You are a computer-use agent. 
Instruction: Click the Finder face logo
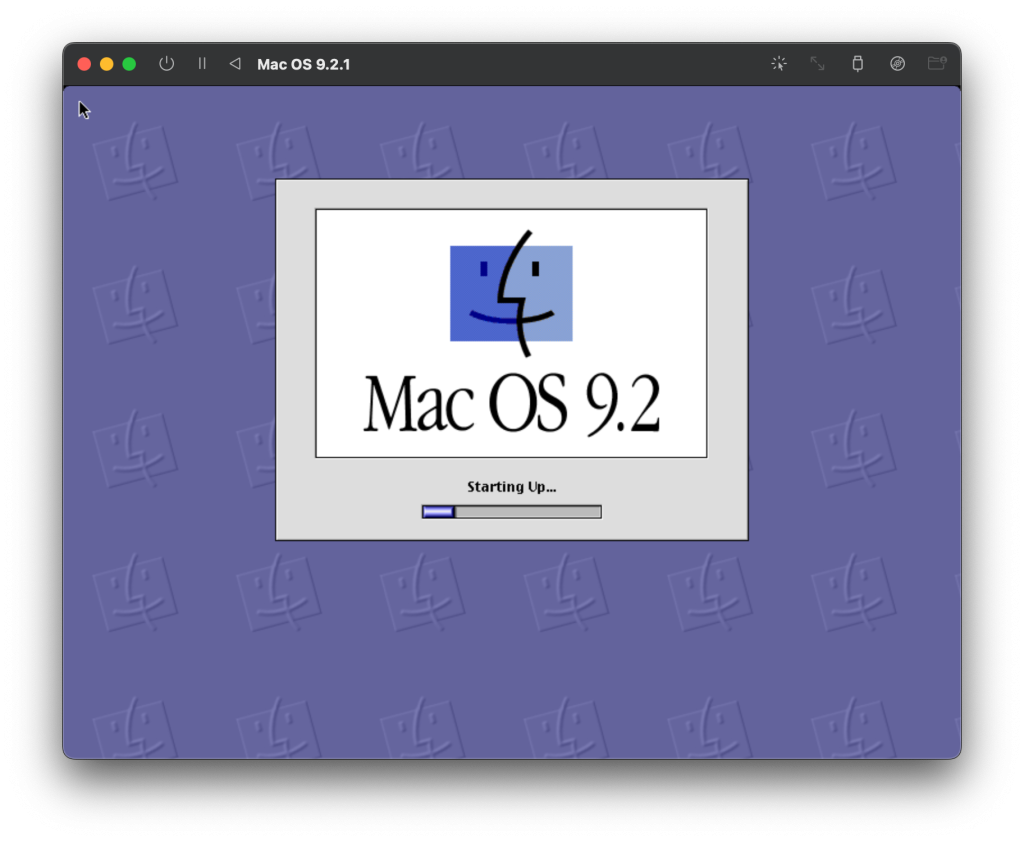[x=511, y=293]
